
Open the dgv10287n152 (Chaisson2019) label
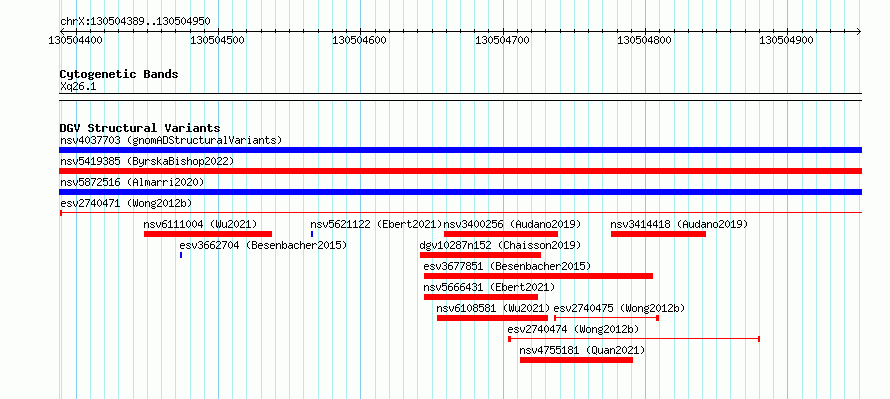tap(500, 245)
